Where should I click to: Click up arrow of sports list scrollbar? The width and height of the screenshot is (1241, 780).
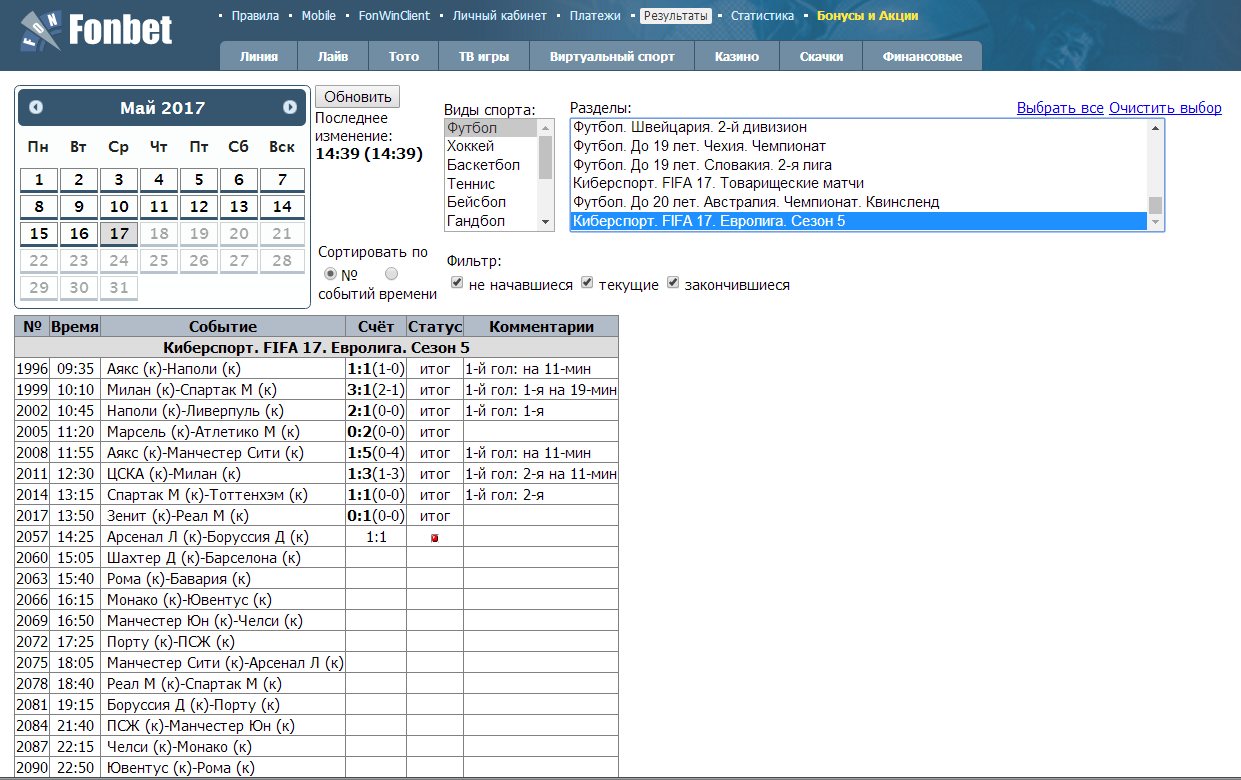[x=546, y=127]
